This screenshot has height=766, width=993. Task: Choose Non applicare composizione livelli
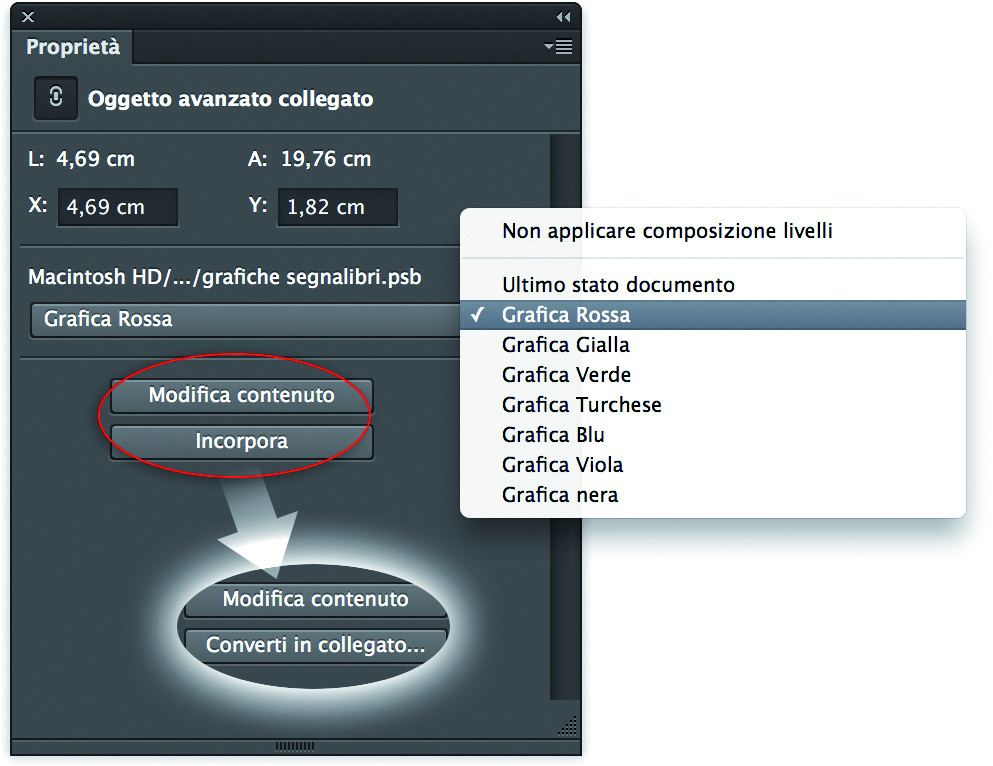713,231
